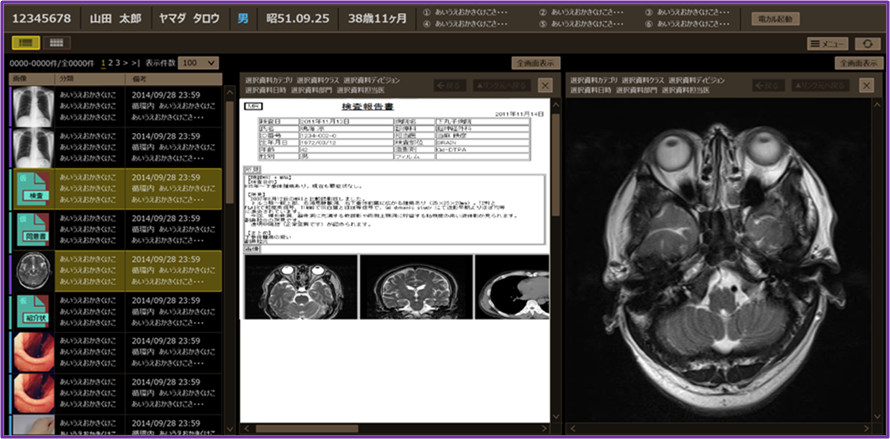This screenshot has width=890, height=439.
Task: Switch to grid thumbnail view
Action: [57, 43]
